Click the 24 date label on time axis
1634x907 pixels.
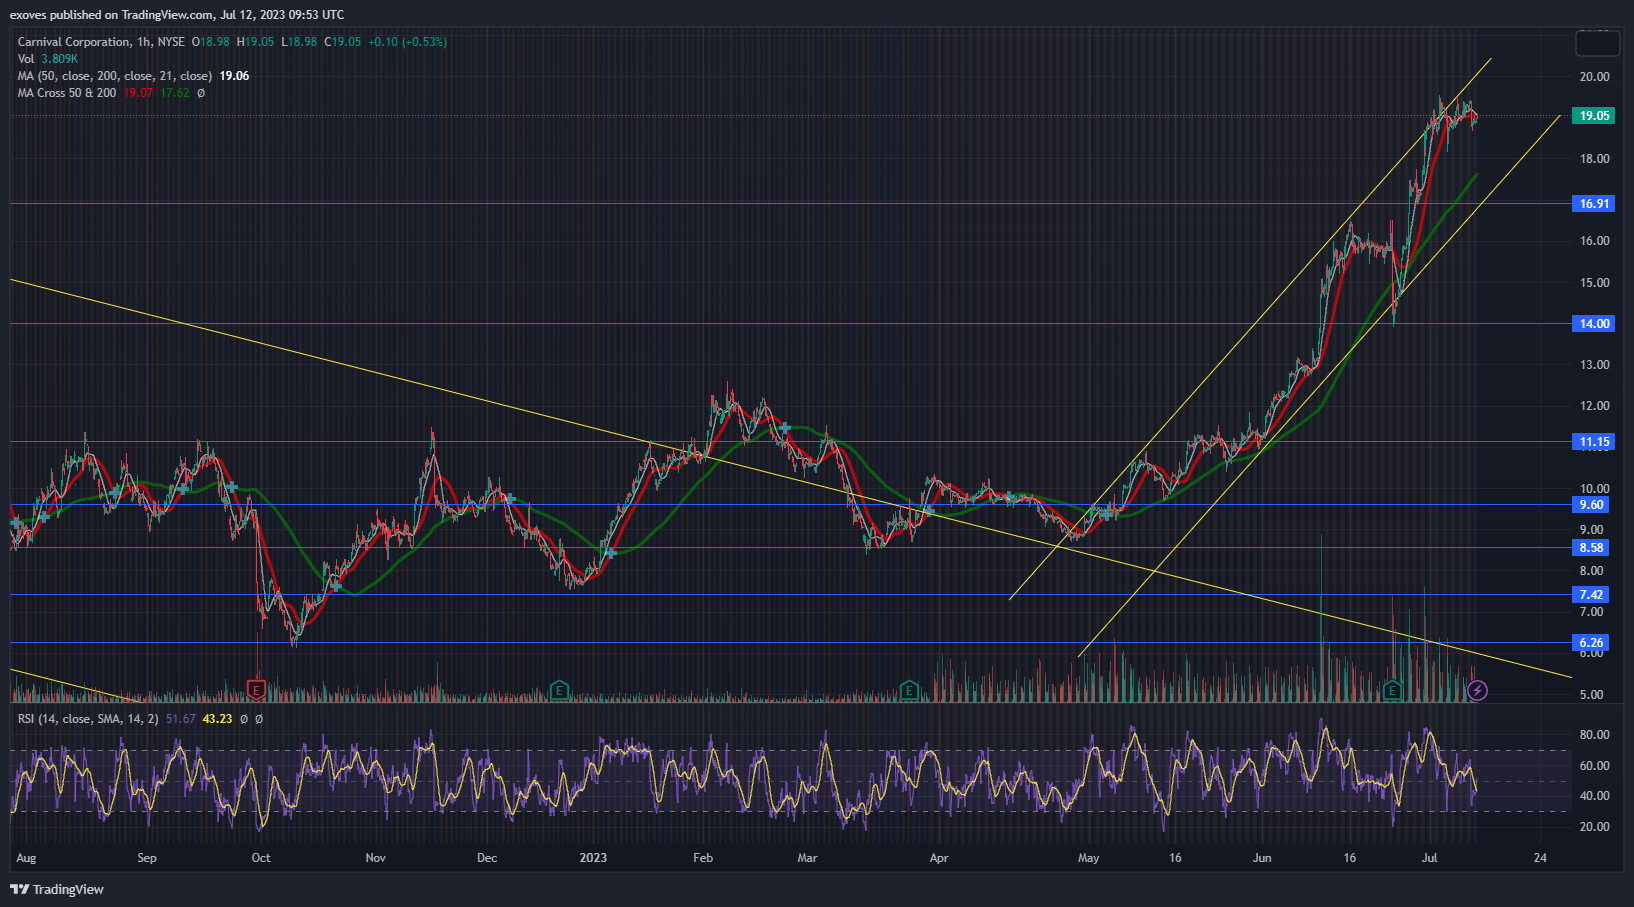pos(1540,858)
